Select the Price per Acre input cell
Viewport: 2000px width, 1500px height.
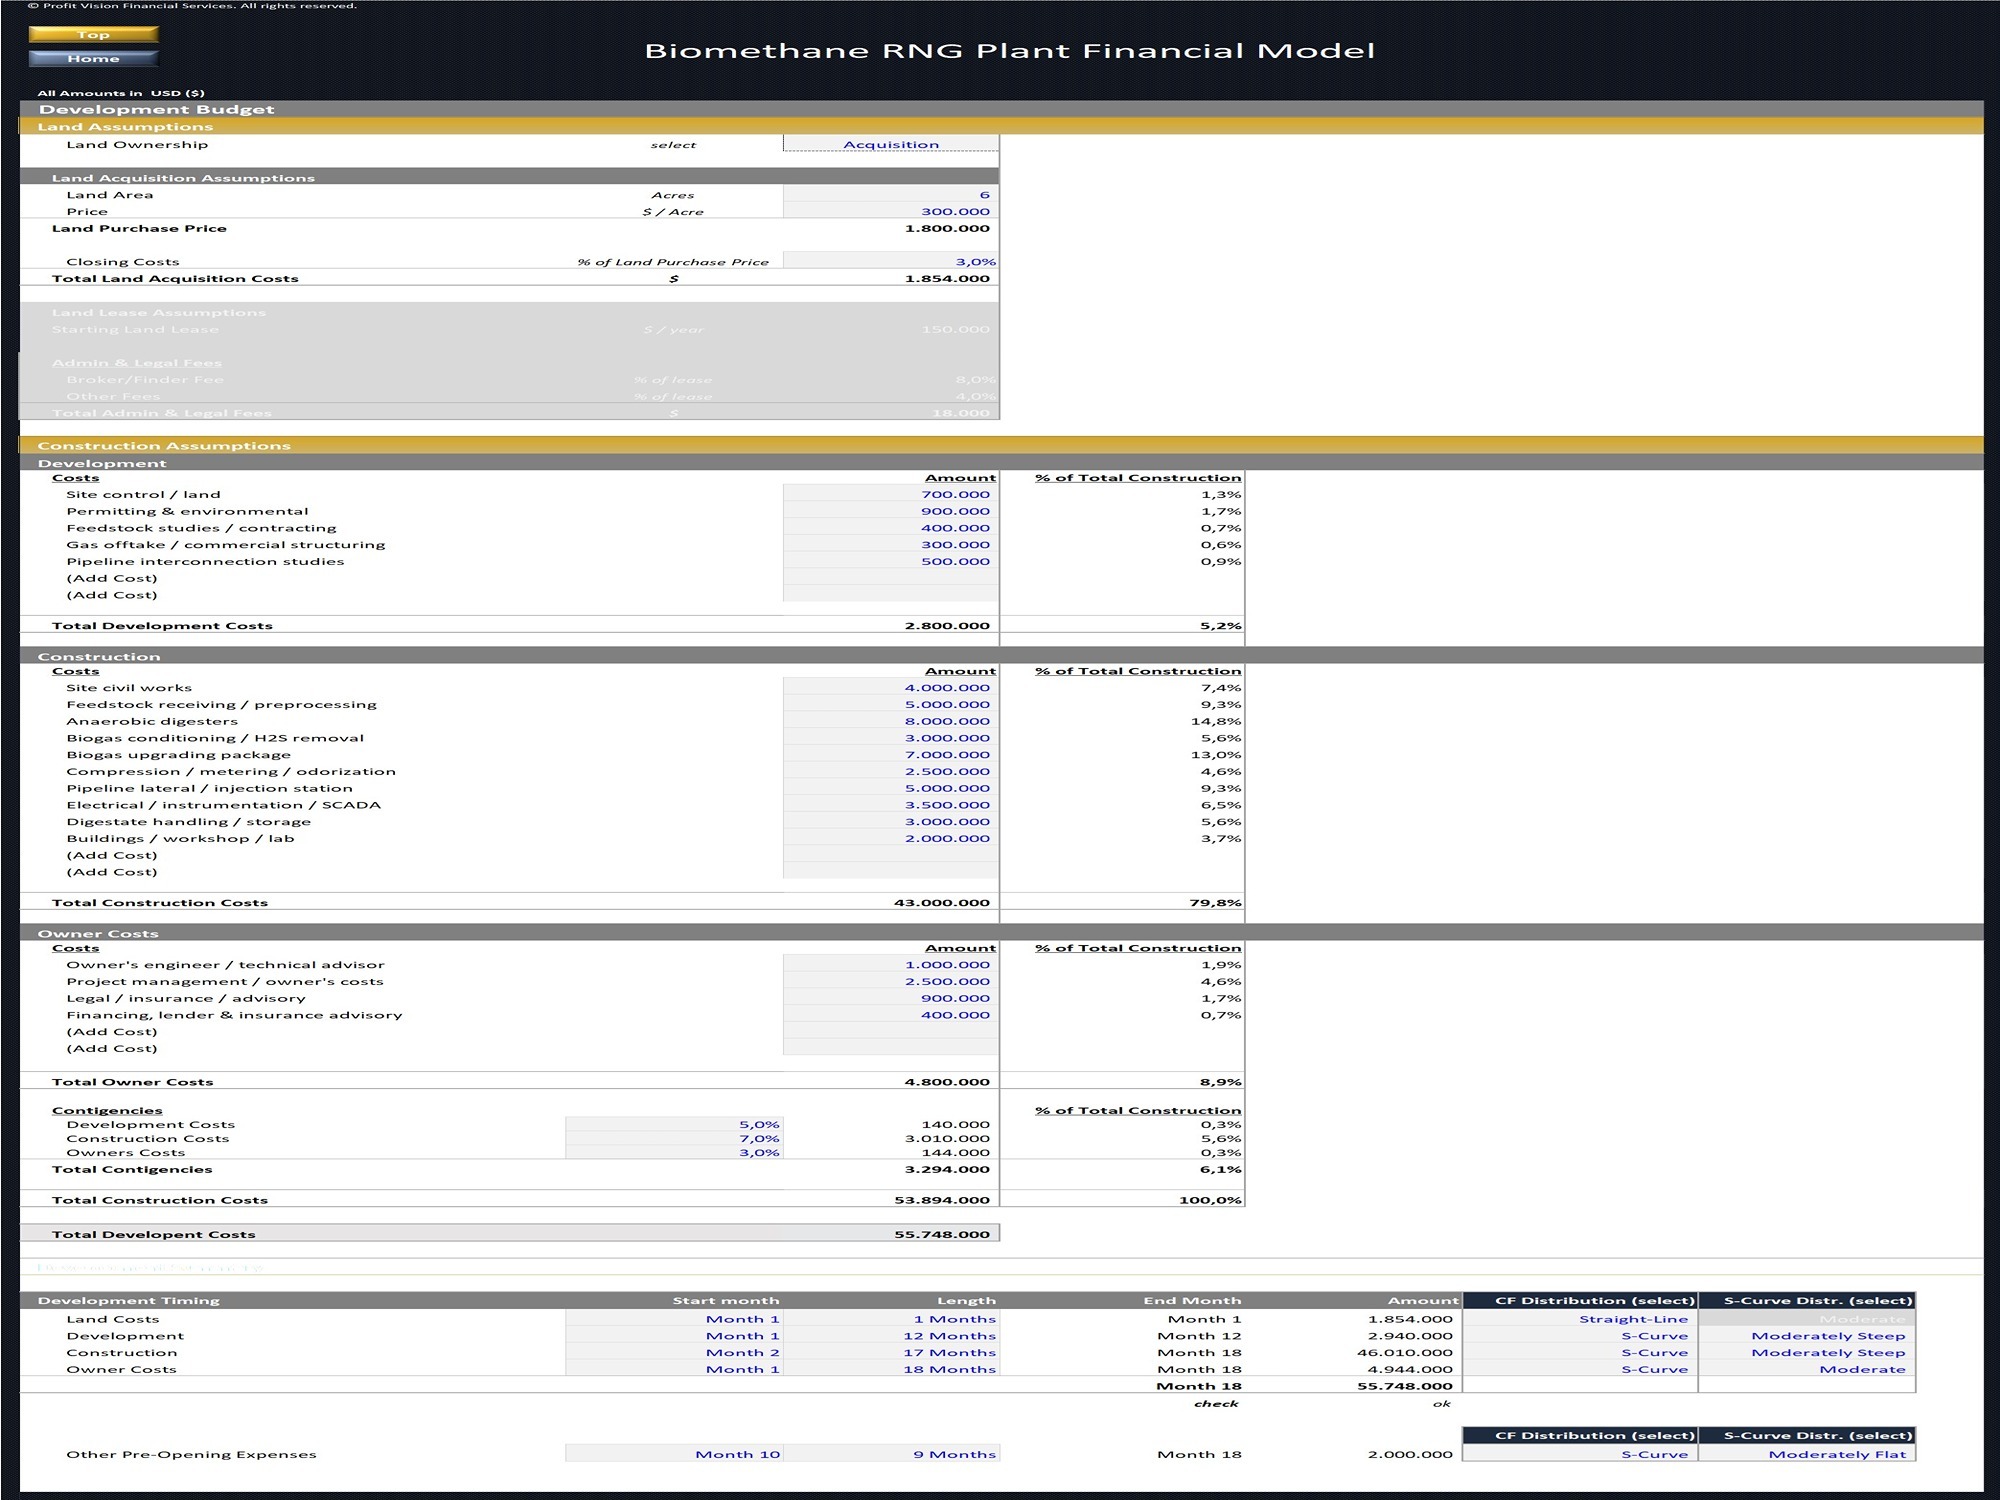[x=891, y=211]
